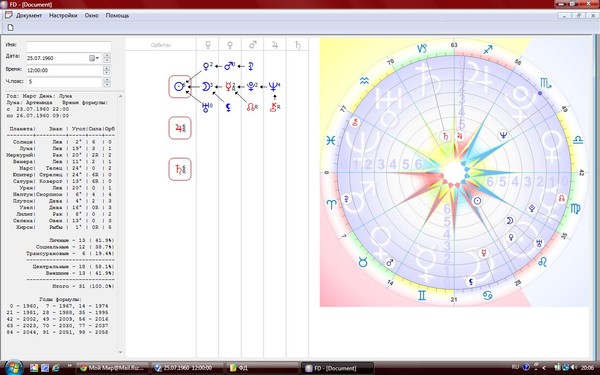Switch to the Мой Мир@Mail.Ru taskbar window
Viewport: 600px width, 375px height.
[x=112, y=368]
